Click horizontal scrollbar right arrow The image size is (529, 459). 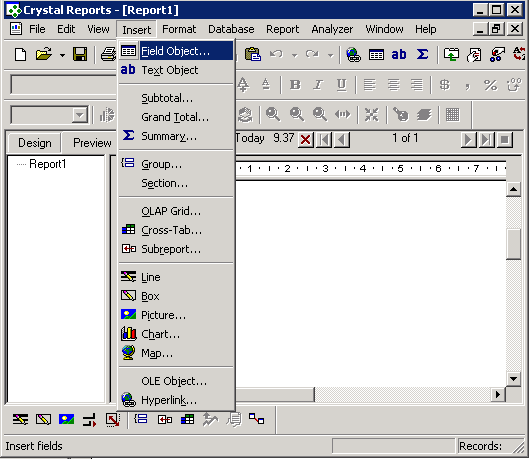(x=498, y=394)
